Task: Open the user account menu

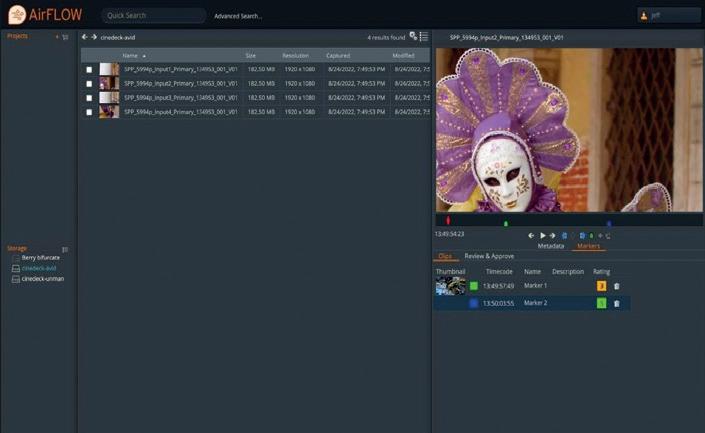Action: tap(669, 15)
